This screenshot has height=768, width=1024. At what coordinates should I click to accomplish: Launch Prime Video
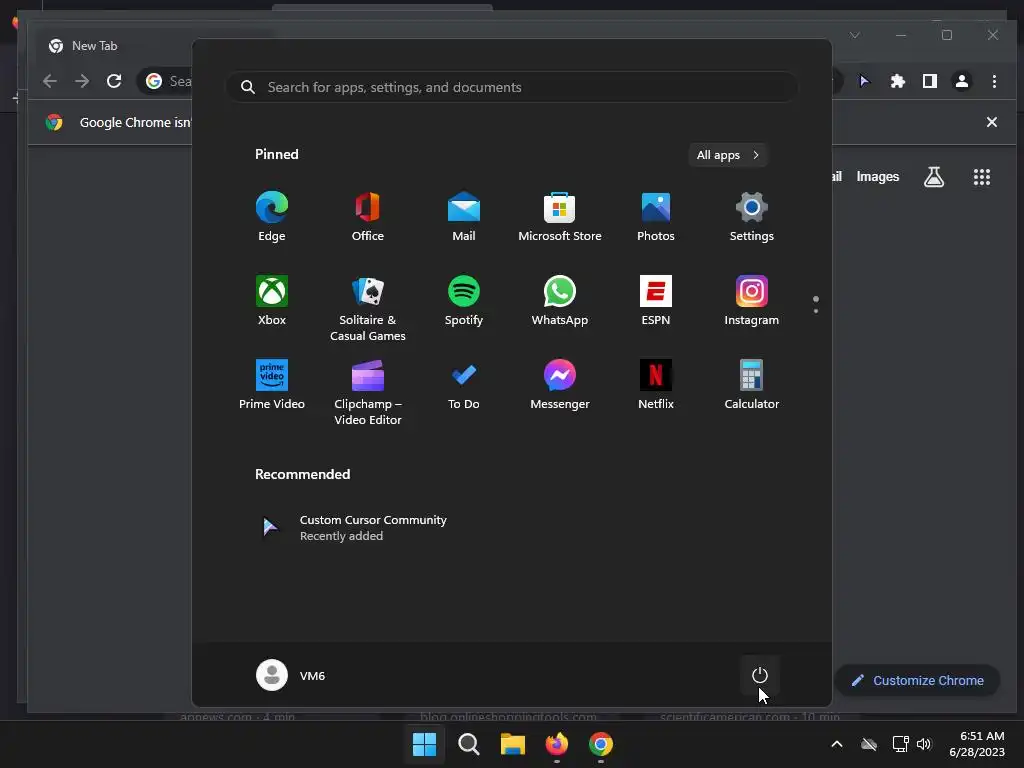272,385
